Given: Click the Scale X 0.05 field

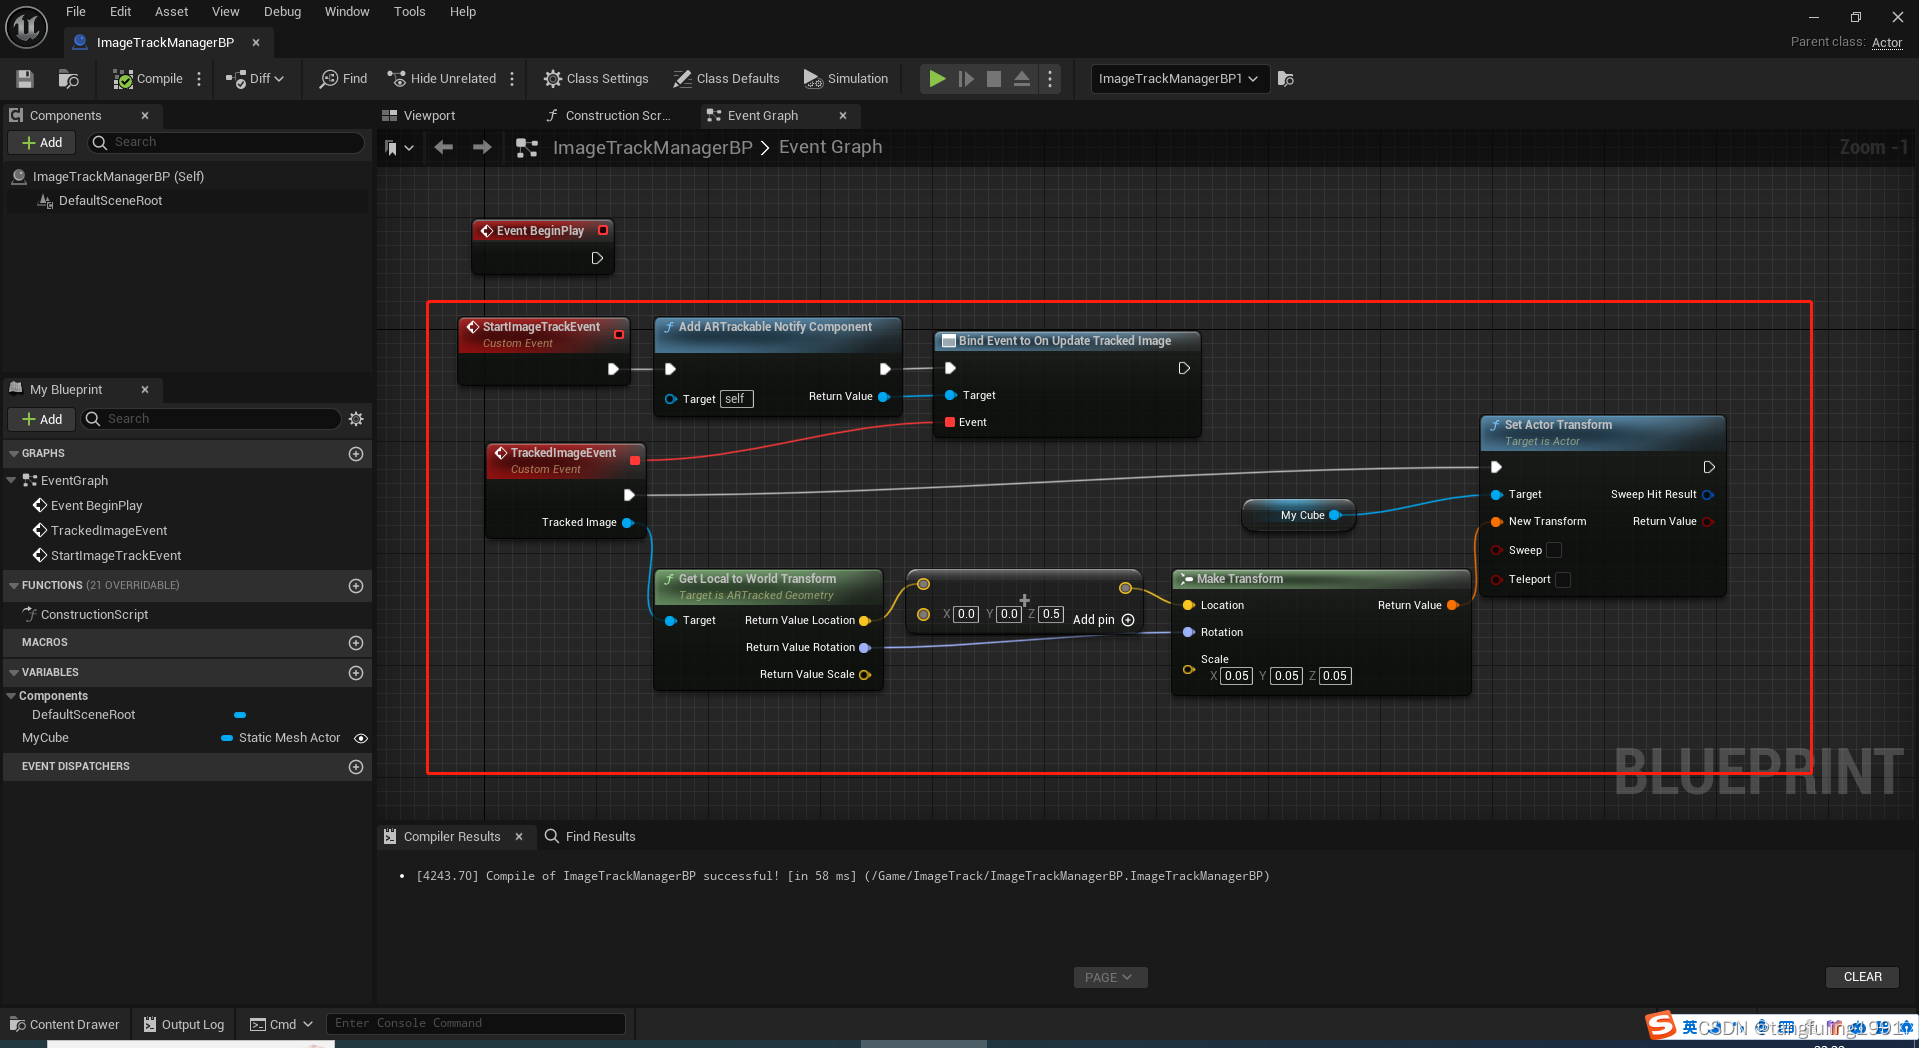Looking at the screenshot, I should coord(1237,676).
